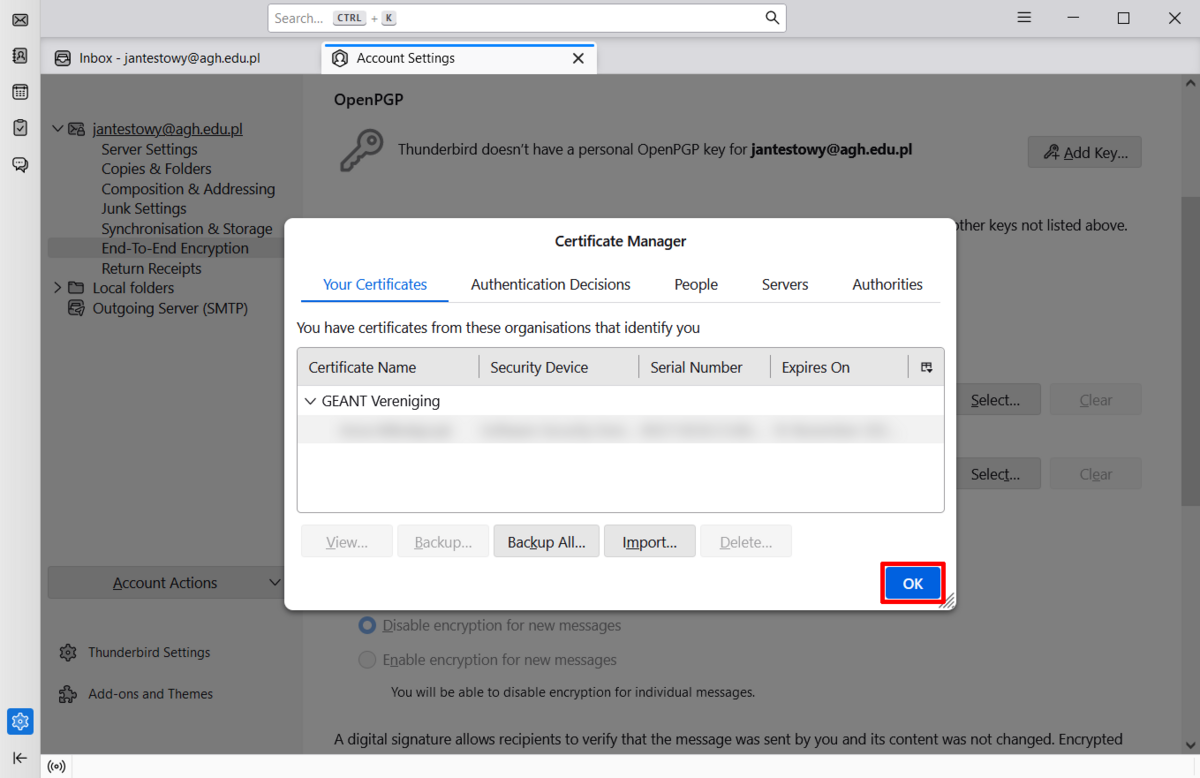Screen dimensions: 1200x778
Task: Open the Tasks space icon
Action: [x=20, y=128]
